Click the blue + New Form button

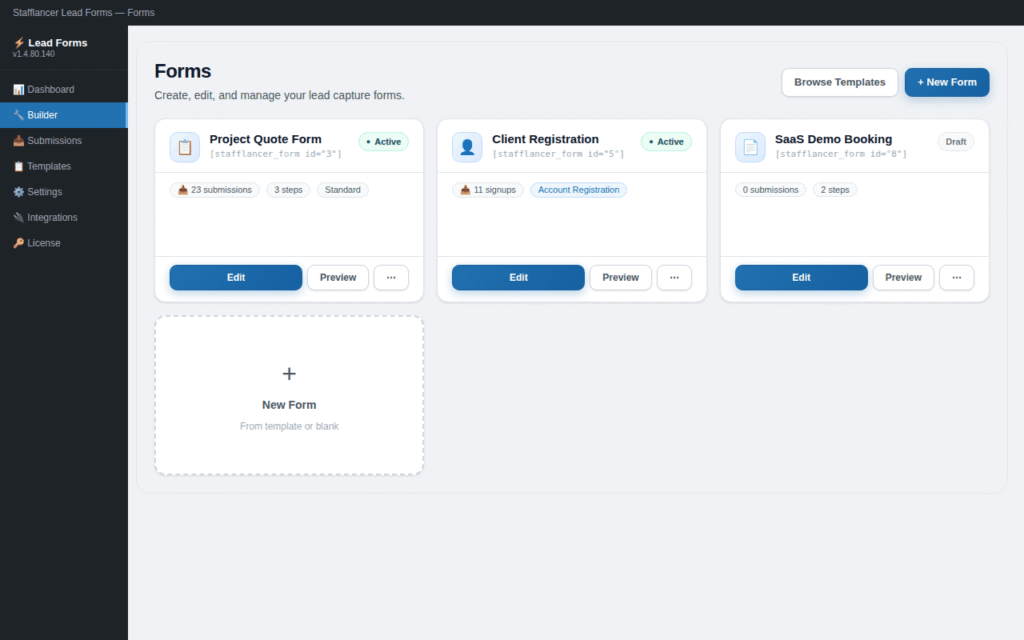point(947,82)
